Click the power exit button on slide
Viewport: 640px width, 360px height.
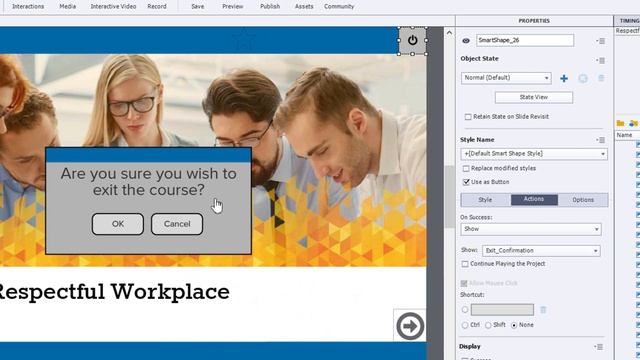point(413,40)
